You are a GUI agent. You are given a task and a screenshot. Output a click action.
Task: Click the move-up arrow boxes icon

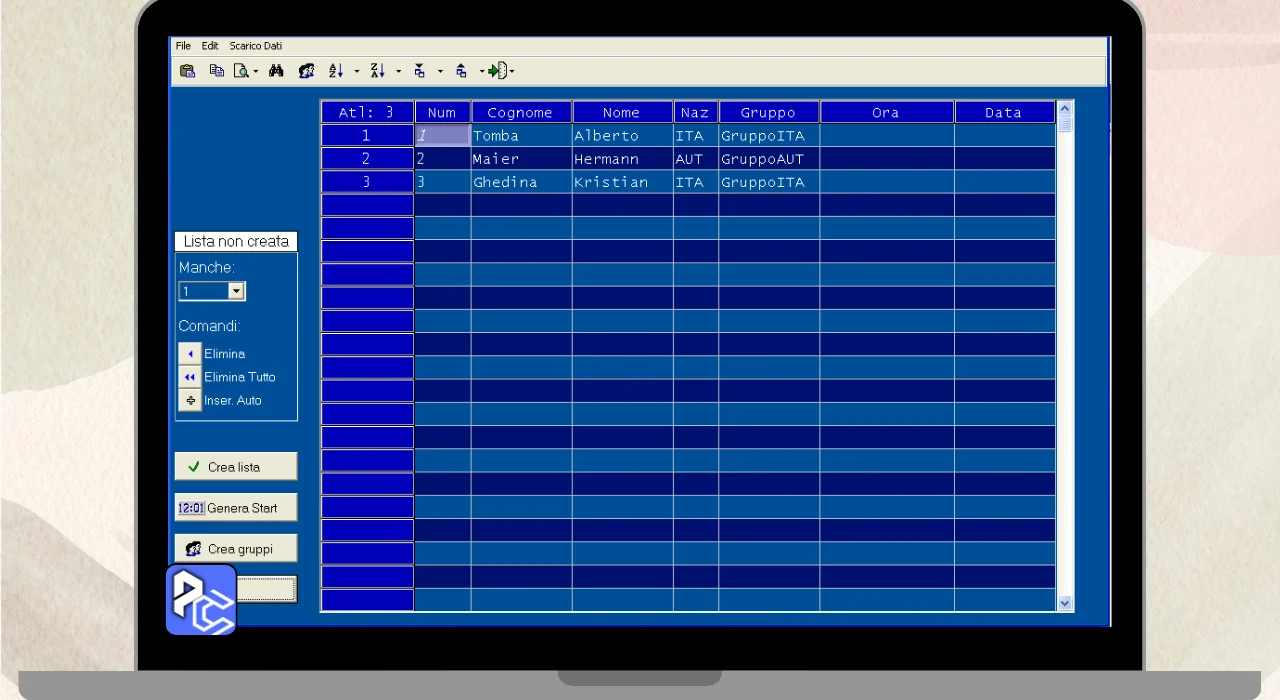click(x=460, y=71)
